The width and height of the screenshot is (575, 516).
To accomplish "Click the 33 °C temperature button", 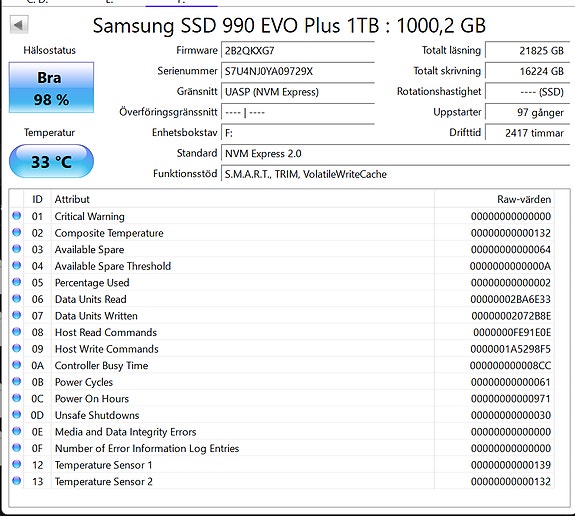I will tap(51, 161).
